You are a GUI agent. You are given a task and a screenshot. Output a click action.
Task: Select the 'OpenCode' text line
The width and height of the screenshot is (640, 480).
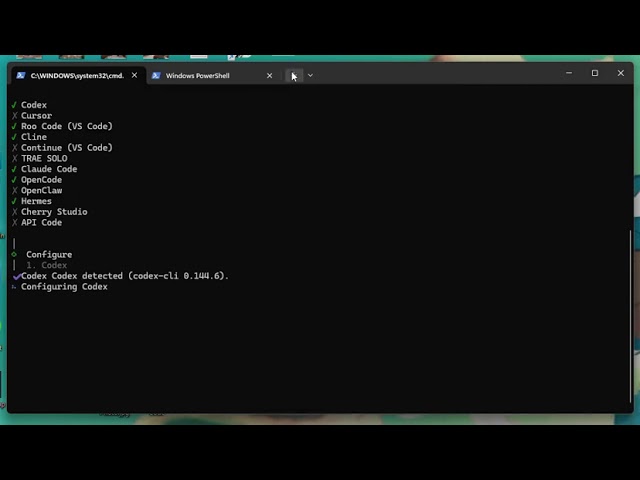41,180
